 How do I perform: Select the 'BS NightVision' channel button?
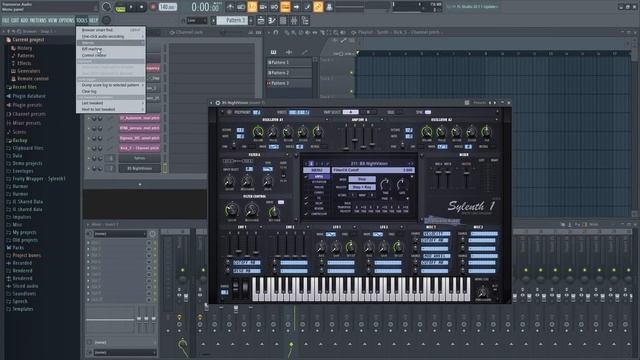tap(139, 168)
